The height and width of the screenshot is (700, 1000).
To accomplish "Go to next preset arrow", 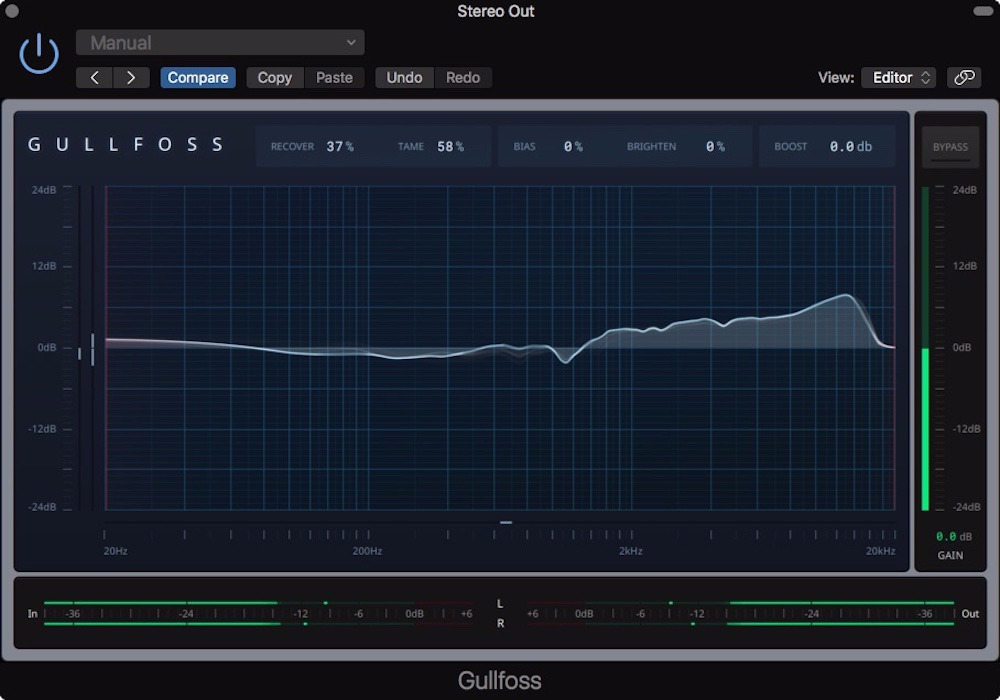I will click(x=131, y=78).
